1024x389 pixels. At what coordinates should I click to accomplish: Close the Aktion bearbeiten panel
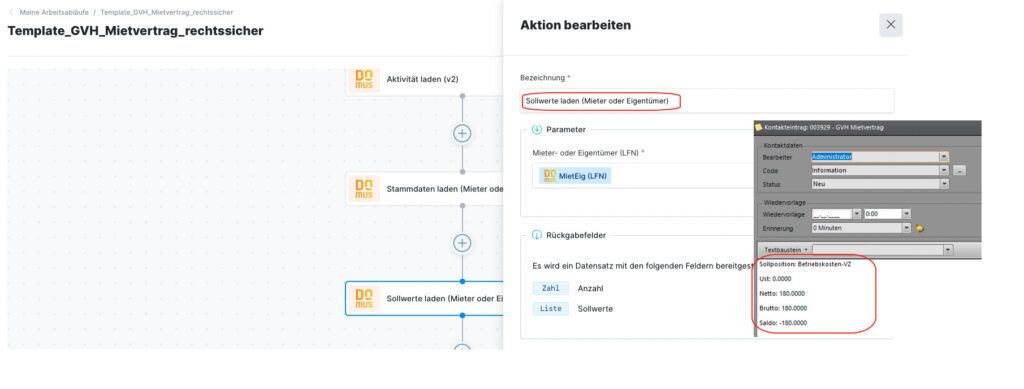(x=891, y=25)
